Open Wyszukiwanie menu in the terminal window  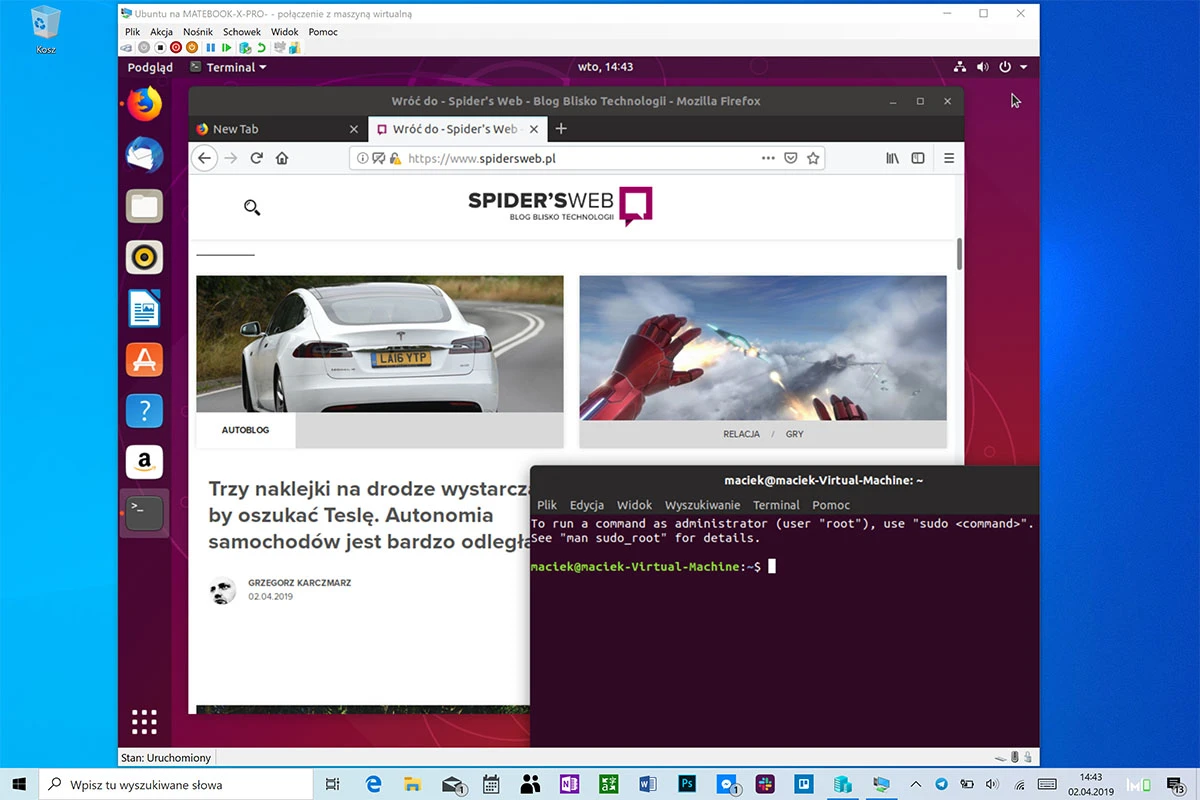702,505
